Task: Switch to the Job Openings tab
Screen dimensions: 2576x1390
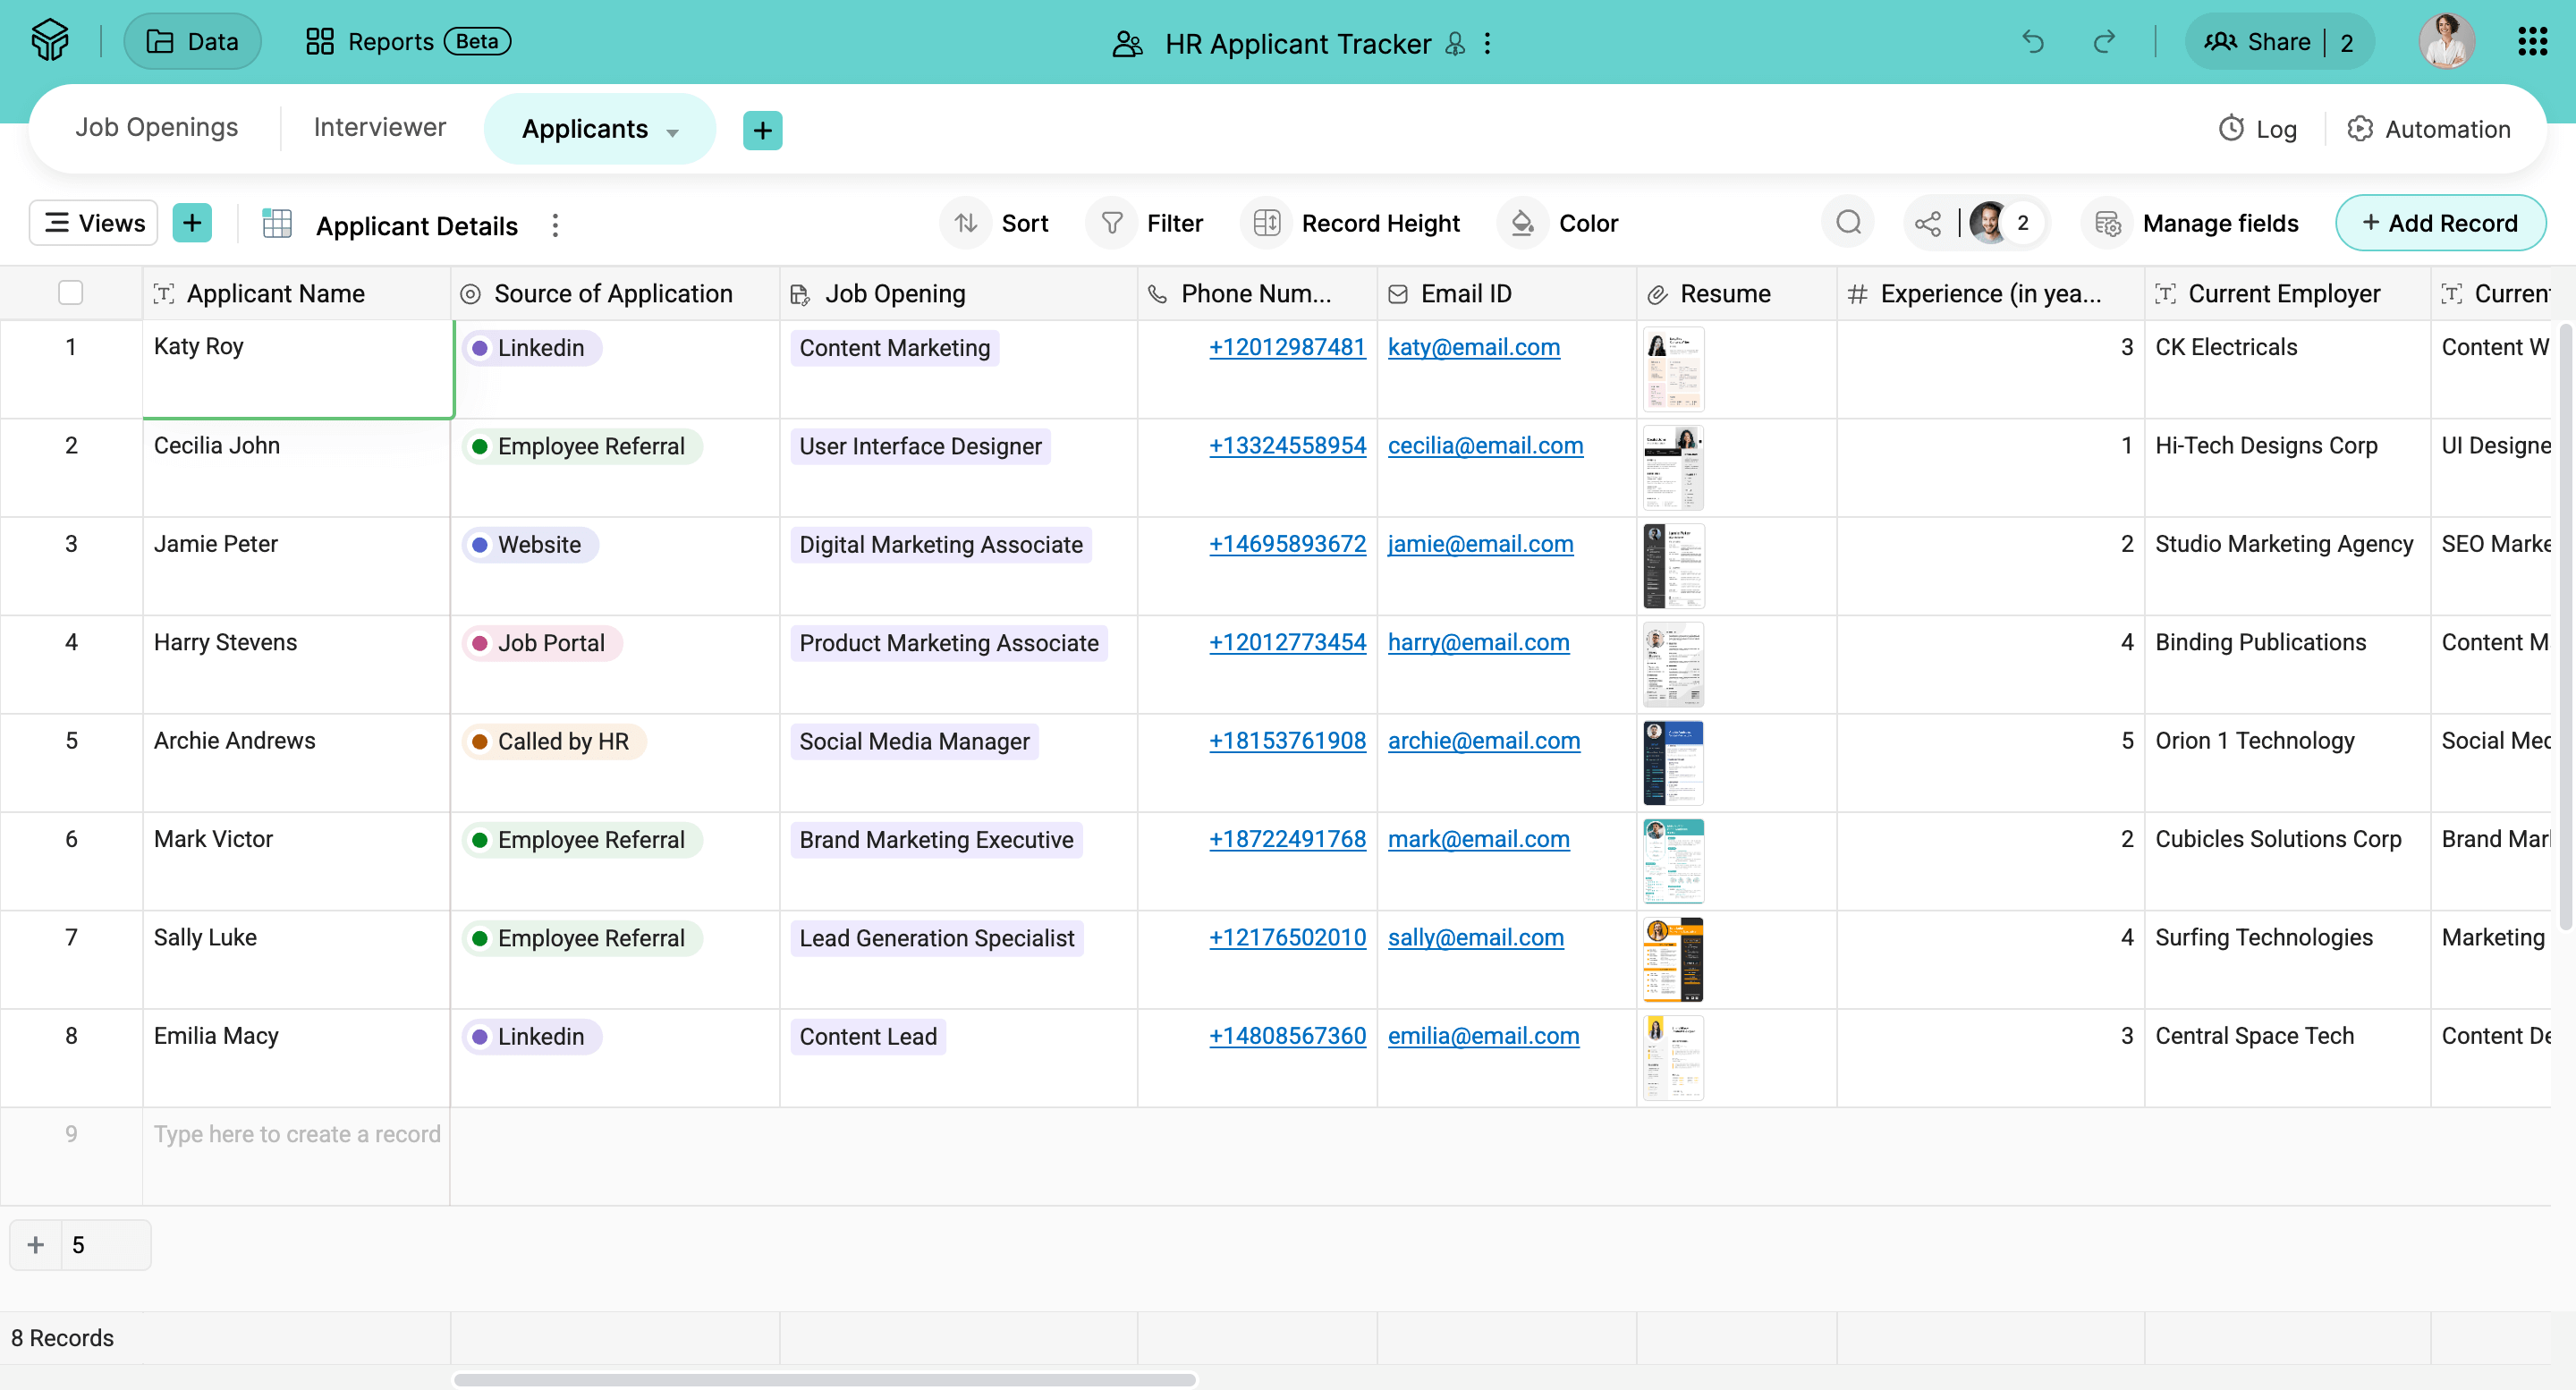Action: pyautogui.click(x=157, y=128)
